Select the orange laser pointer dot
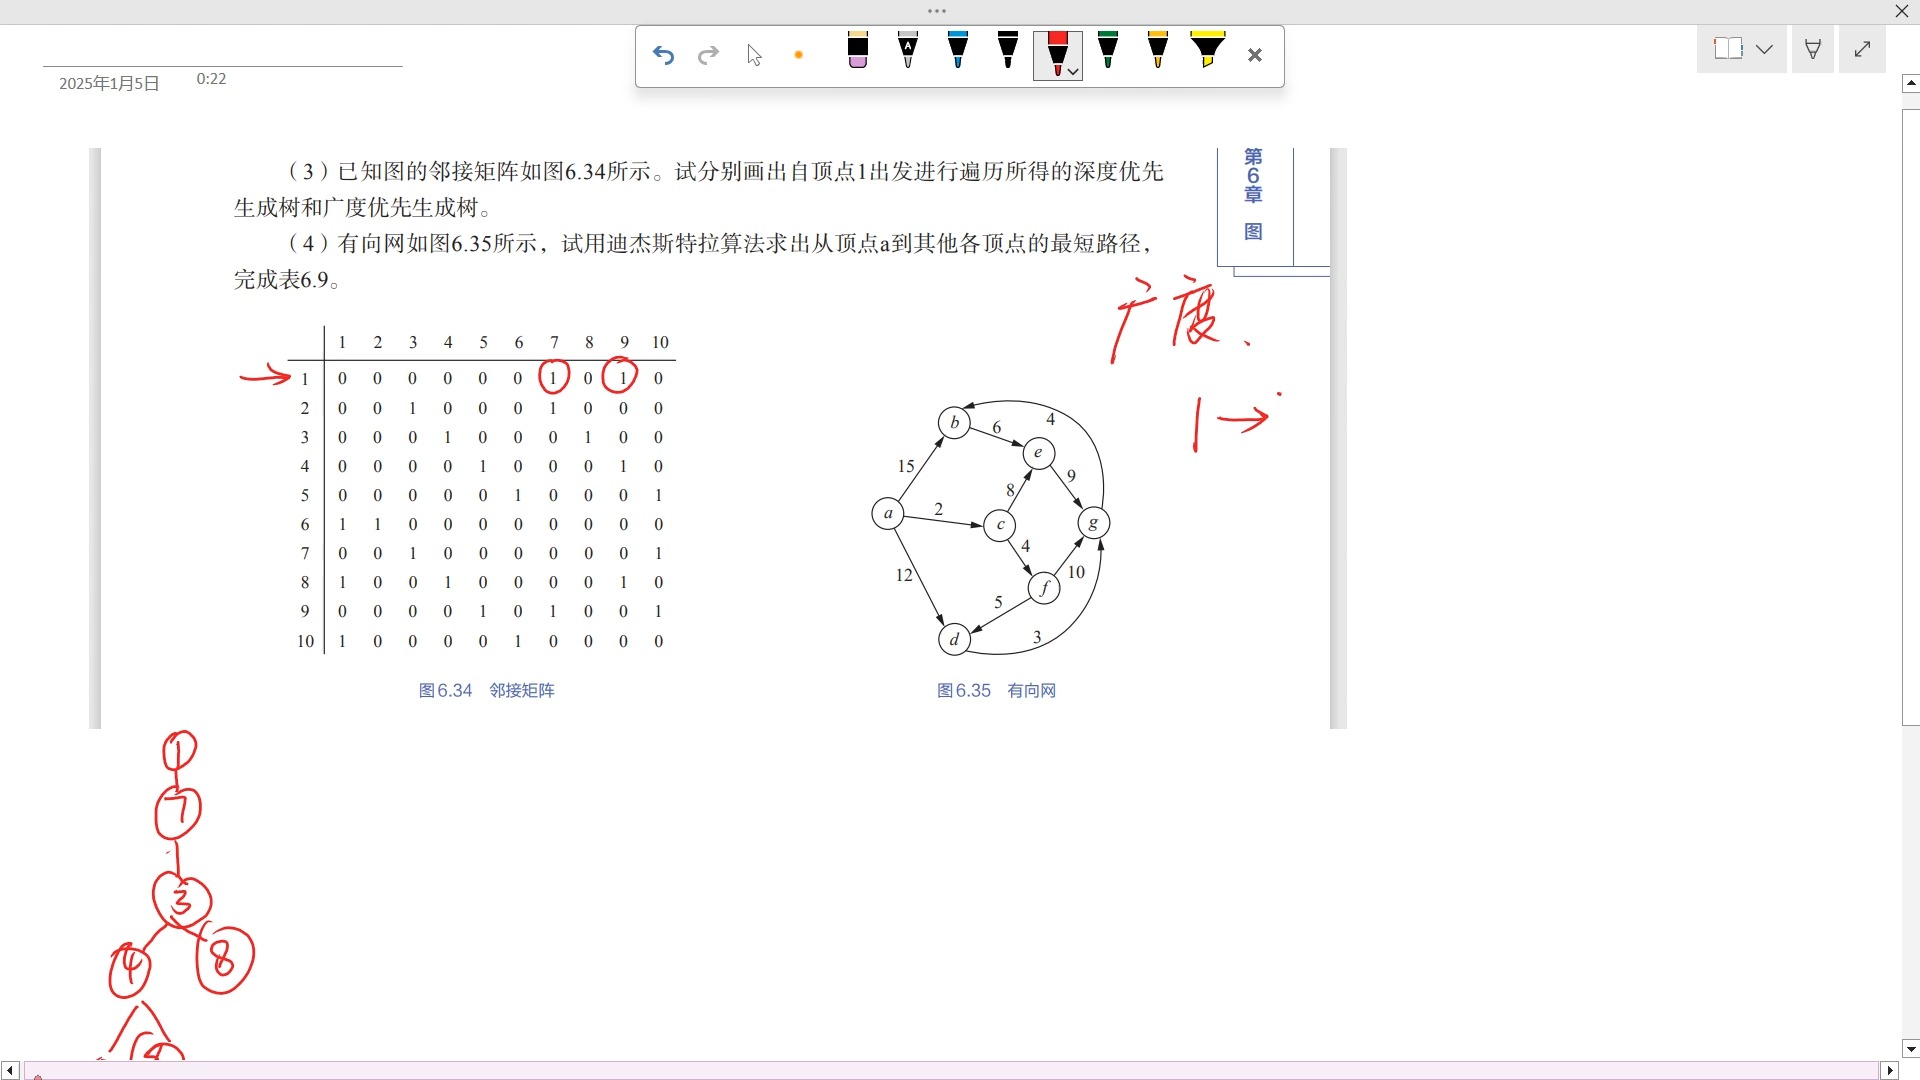 tap(798, 55)
